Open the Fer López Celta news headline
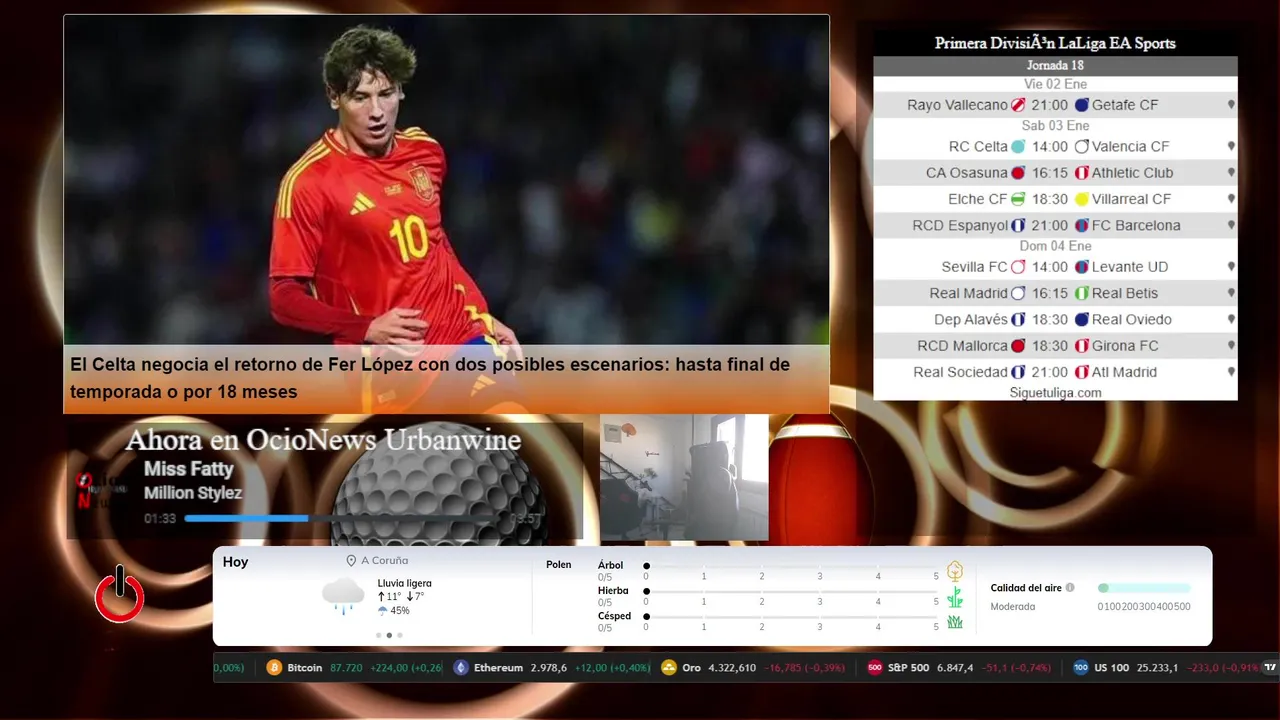The height and width of the screenshot is (720, 1280). (x=430, y=378)
